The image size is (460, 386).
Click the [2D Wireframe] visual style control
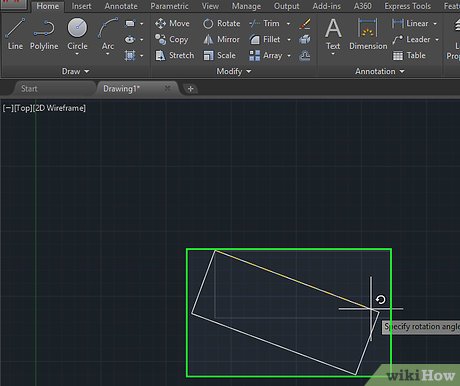(59, 108)
